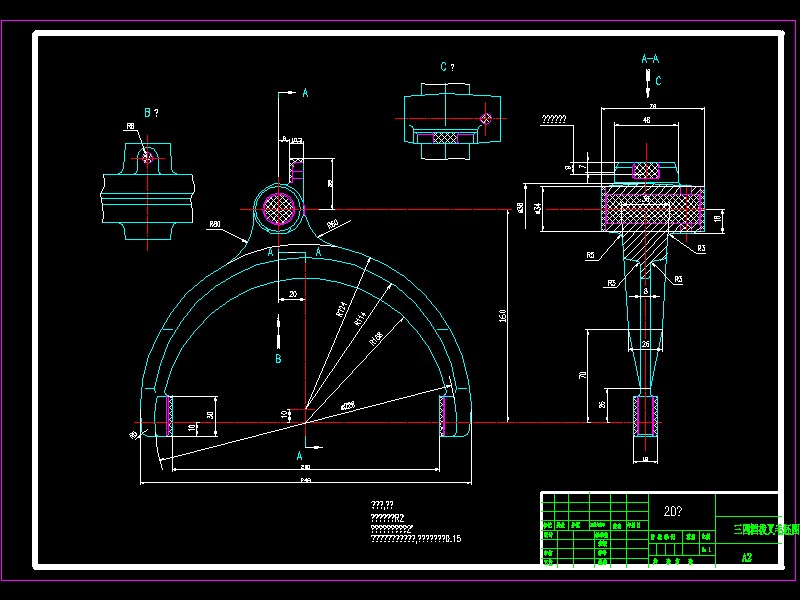Select the B view-direction arrow label
This screenshot has height=600, width=800.
point(278,359)
